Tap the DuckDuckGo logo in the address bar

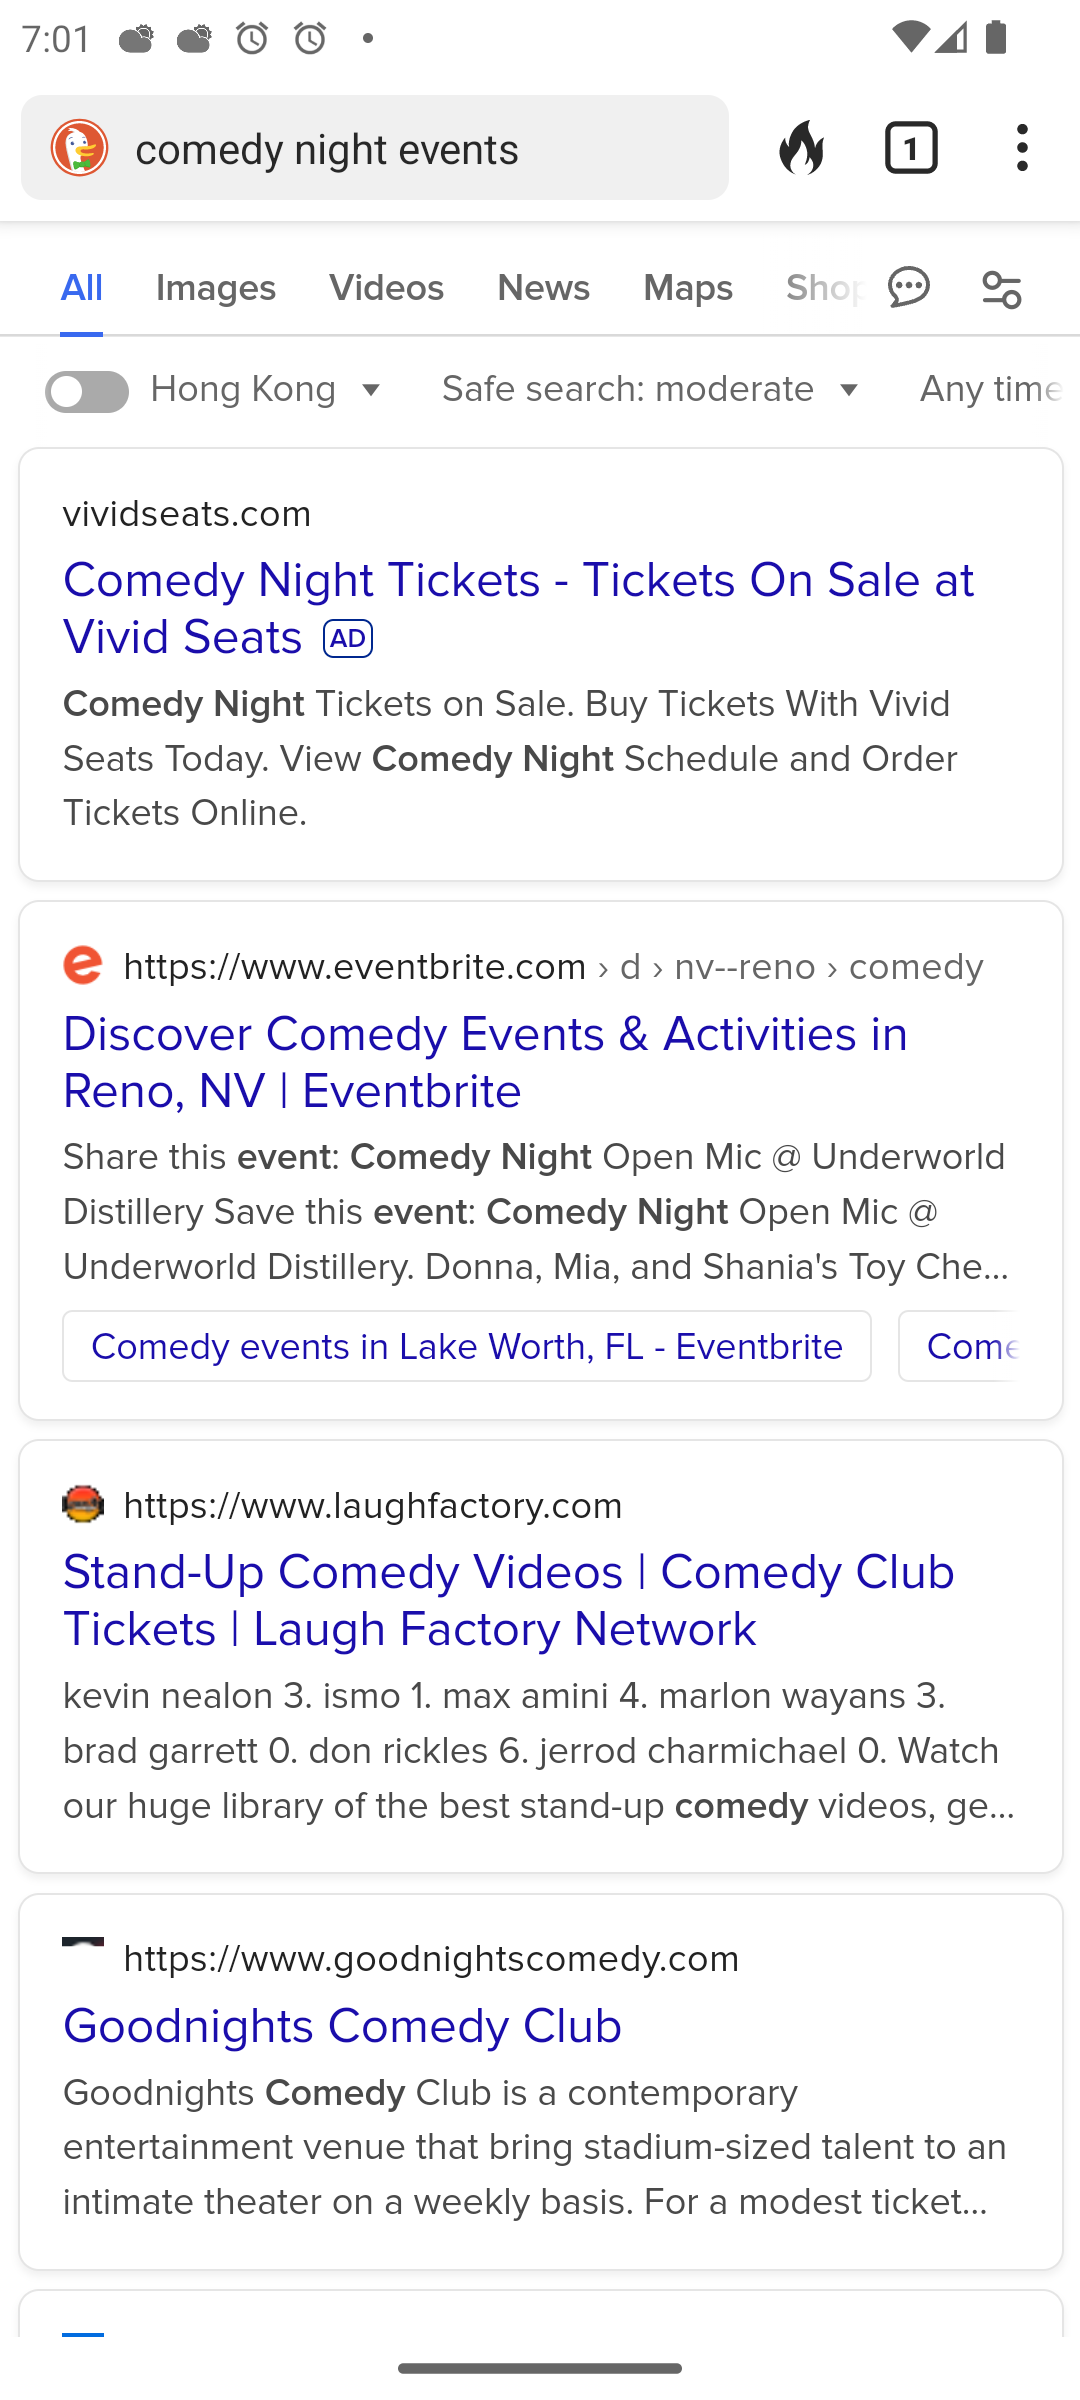(x=80, y=148)
